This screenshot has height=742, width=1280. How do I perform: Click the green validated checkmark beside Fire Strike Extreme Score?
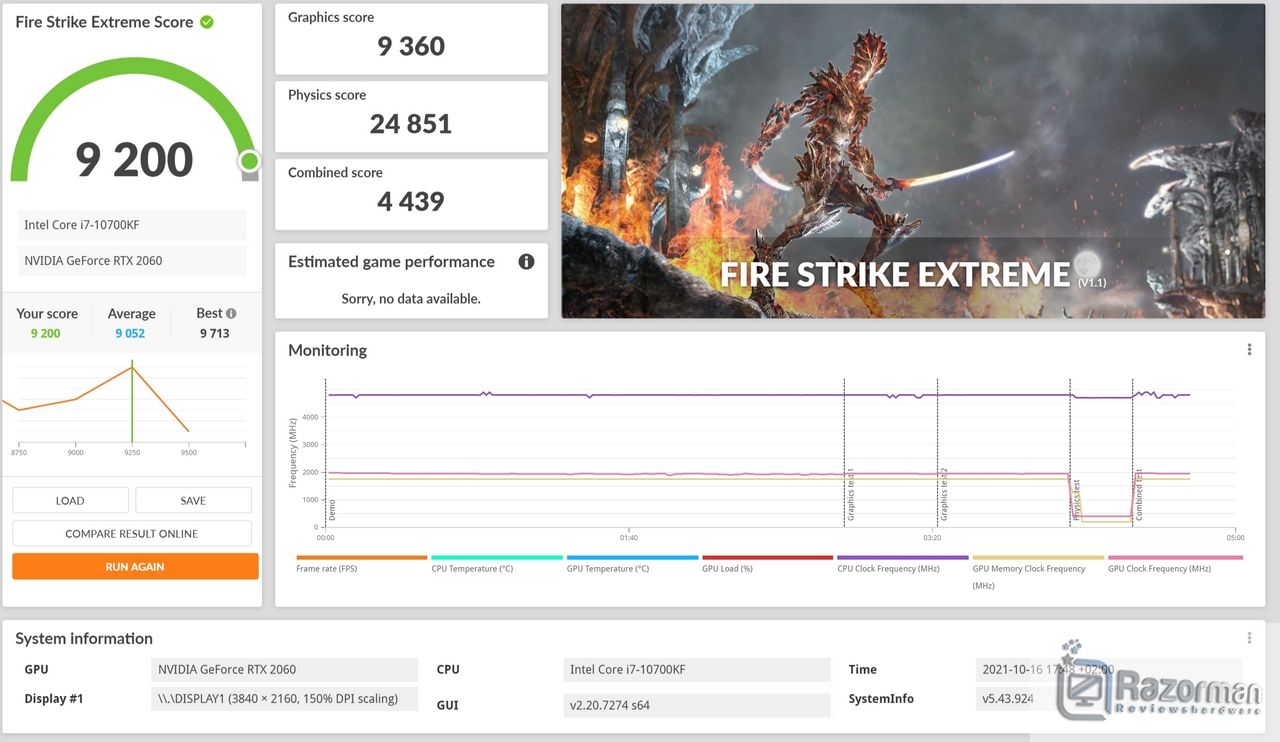207,22
